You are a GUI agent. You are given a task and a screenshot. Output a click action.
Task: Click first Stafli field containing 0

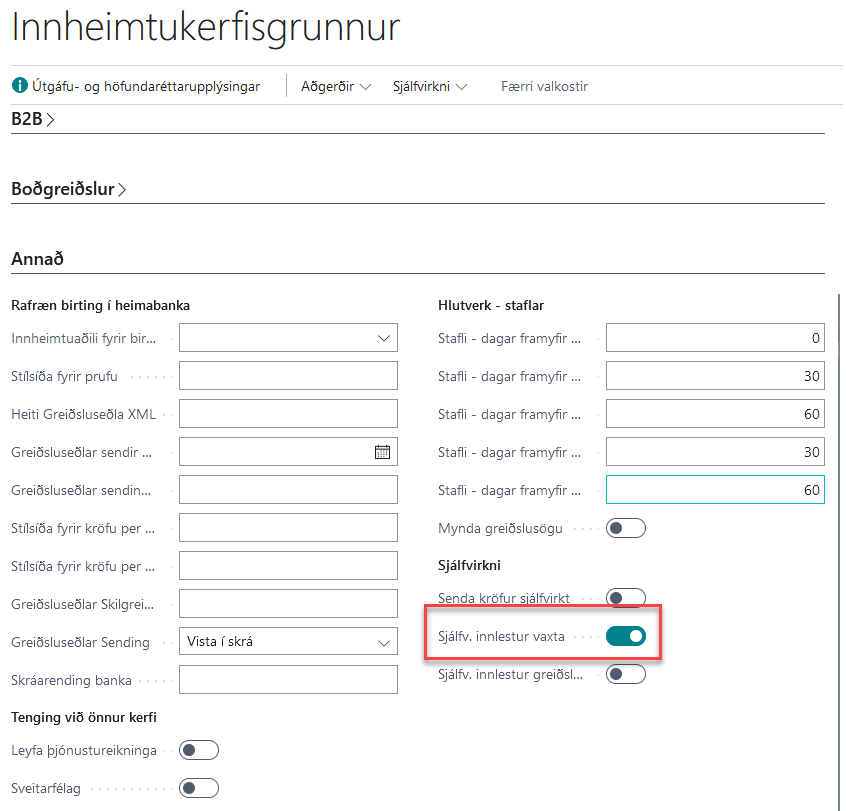click(714, 338)
